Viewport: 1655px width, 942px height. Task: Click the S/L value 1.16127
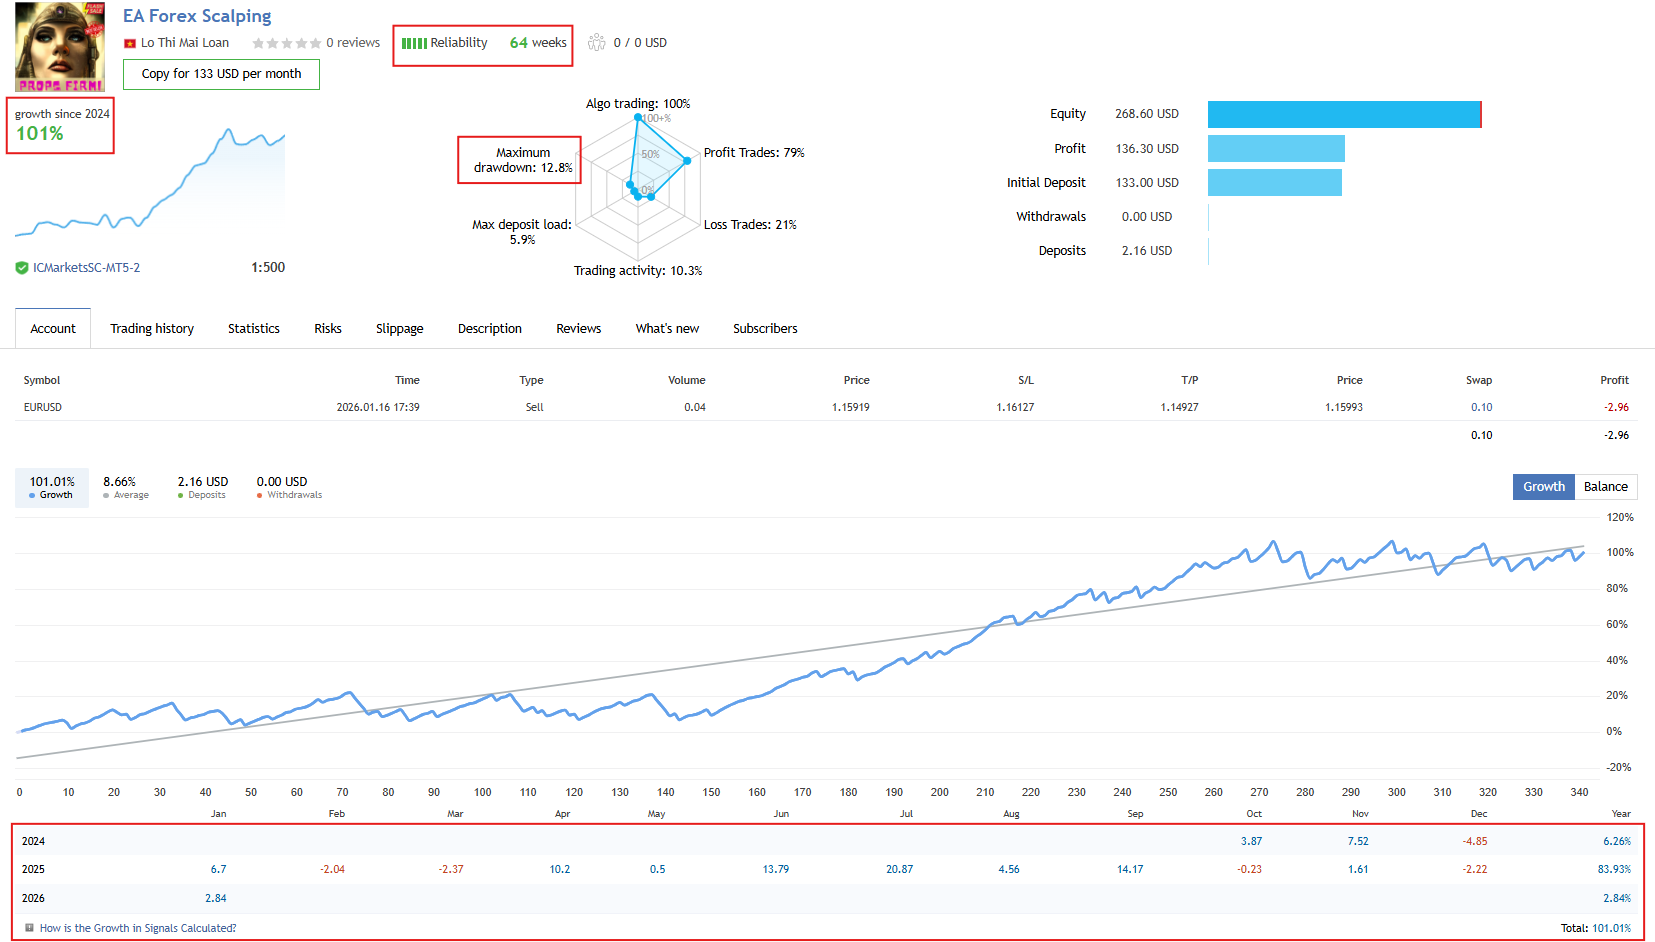pos(1015,408)
